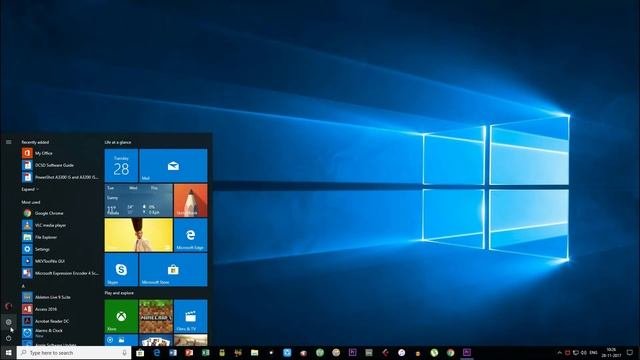Open Excel from the taskbar
640x360 pixels.
click(x=205, y=353)
